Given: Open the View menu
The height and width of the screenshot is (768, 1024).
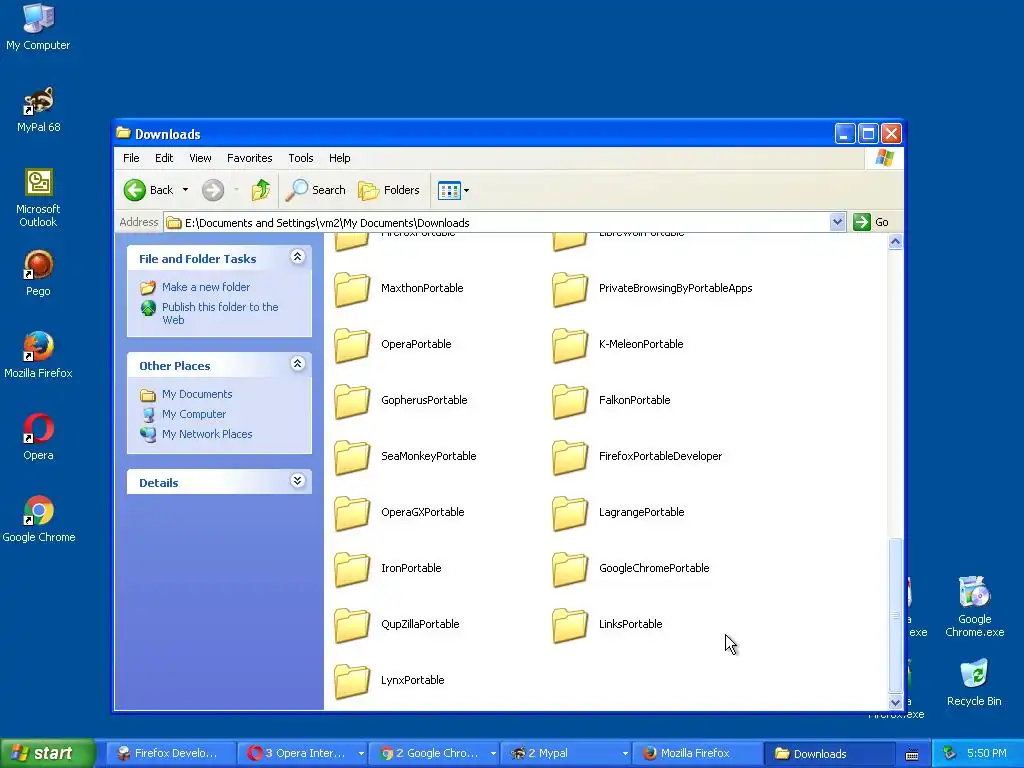Looking at the screenshot, I should 200,158.
